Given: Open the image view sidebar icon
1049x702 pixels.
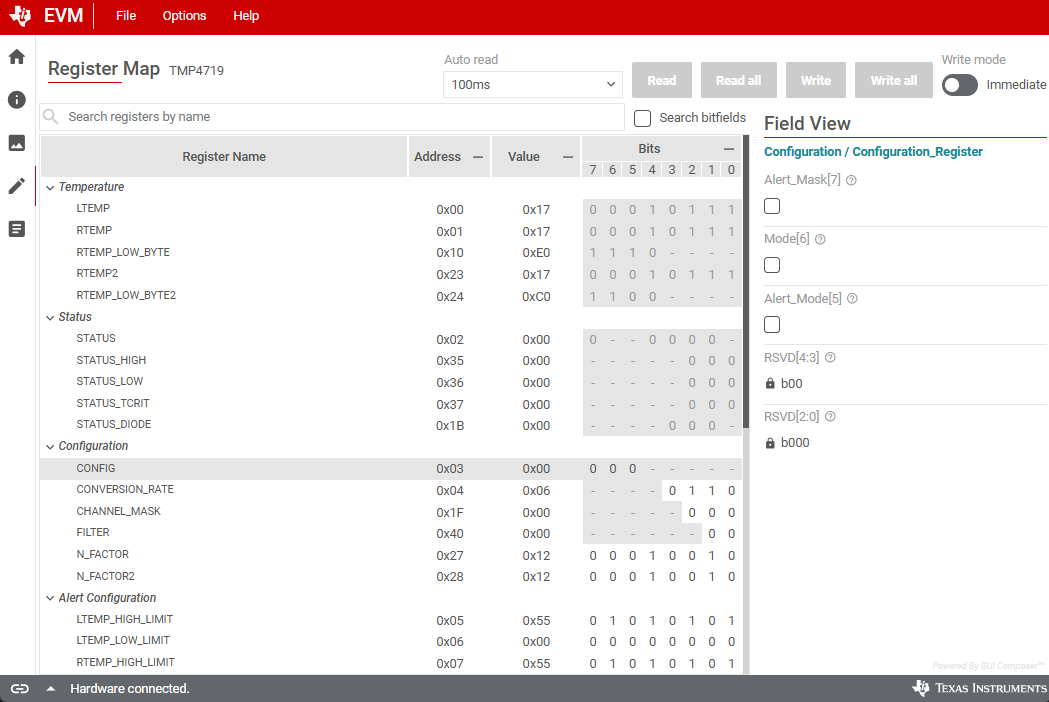Looking at the screenshot, I should coord(17,143).
